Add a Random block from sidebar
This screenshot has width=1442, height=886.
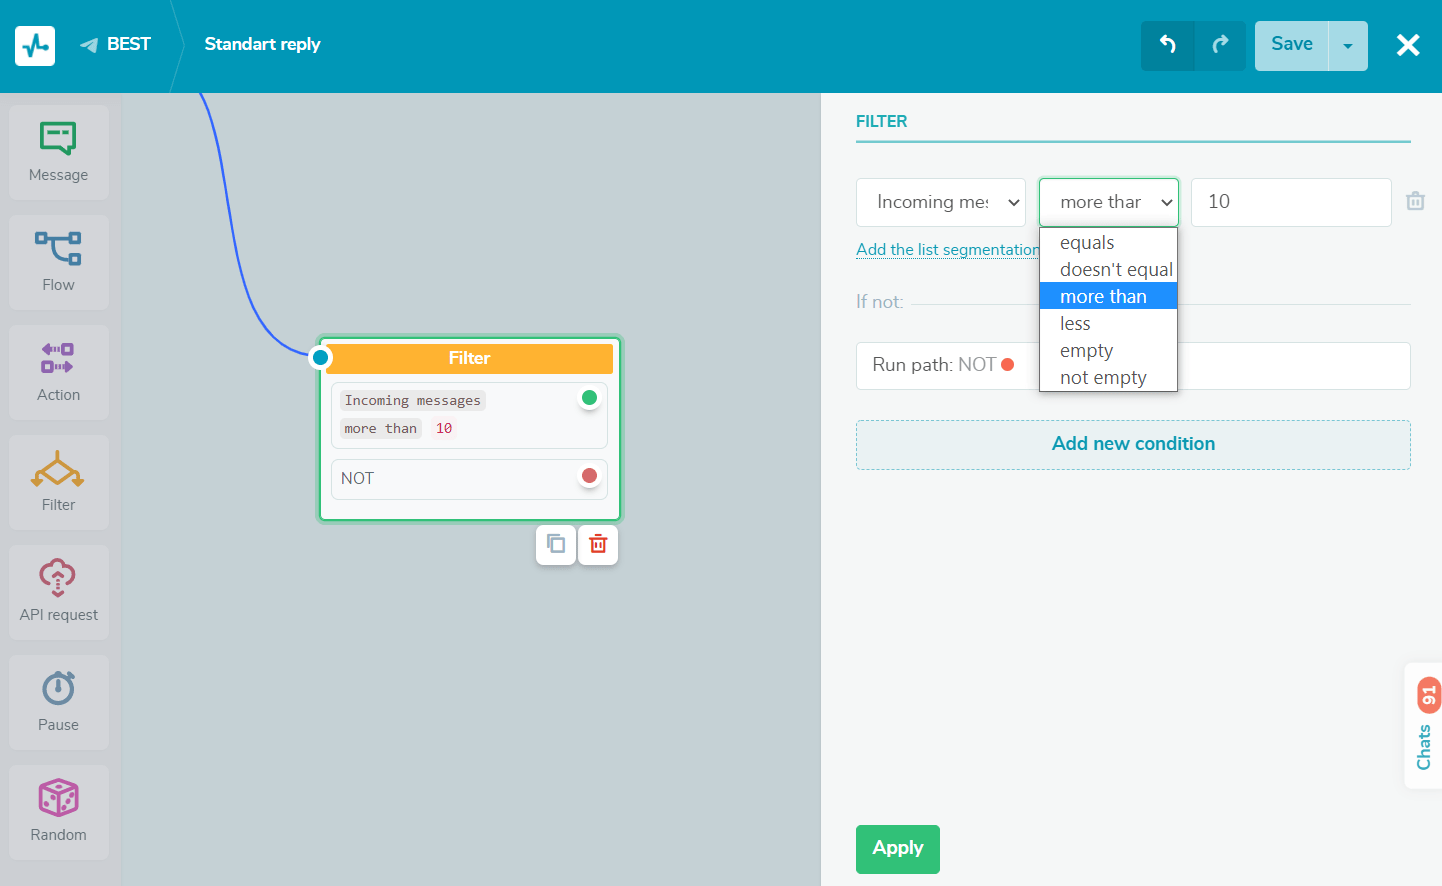(x=59, y=812)
